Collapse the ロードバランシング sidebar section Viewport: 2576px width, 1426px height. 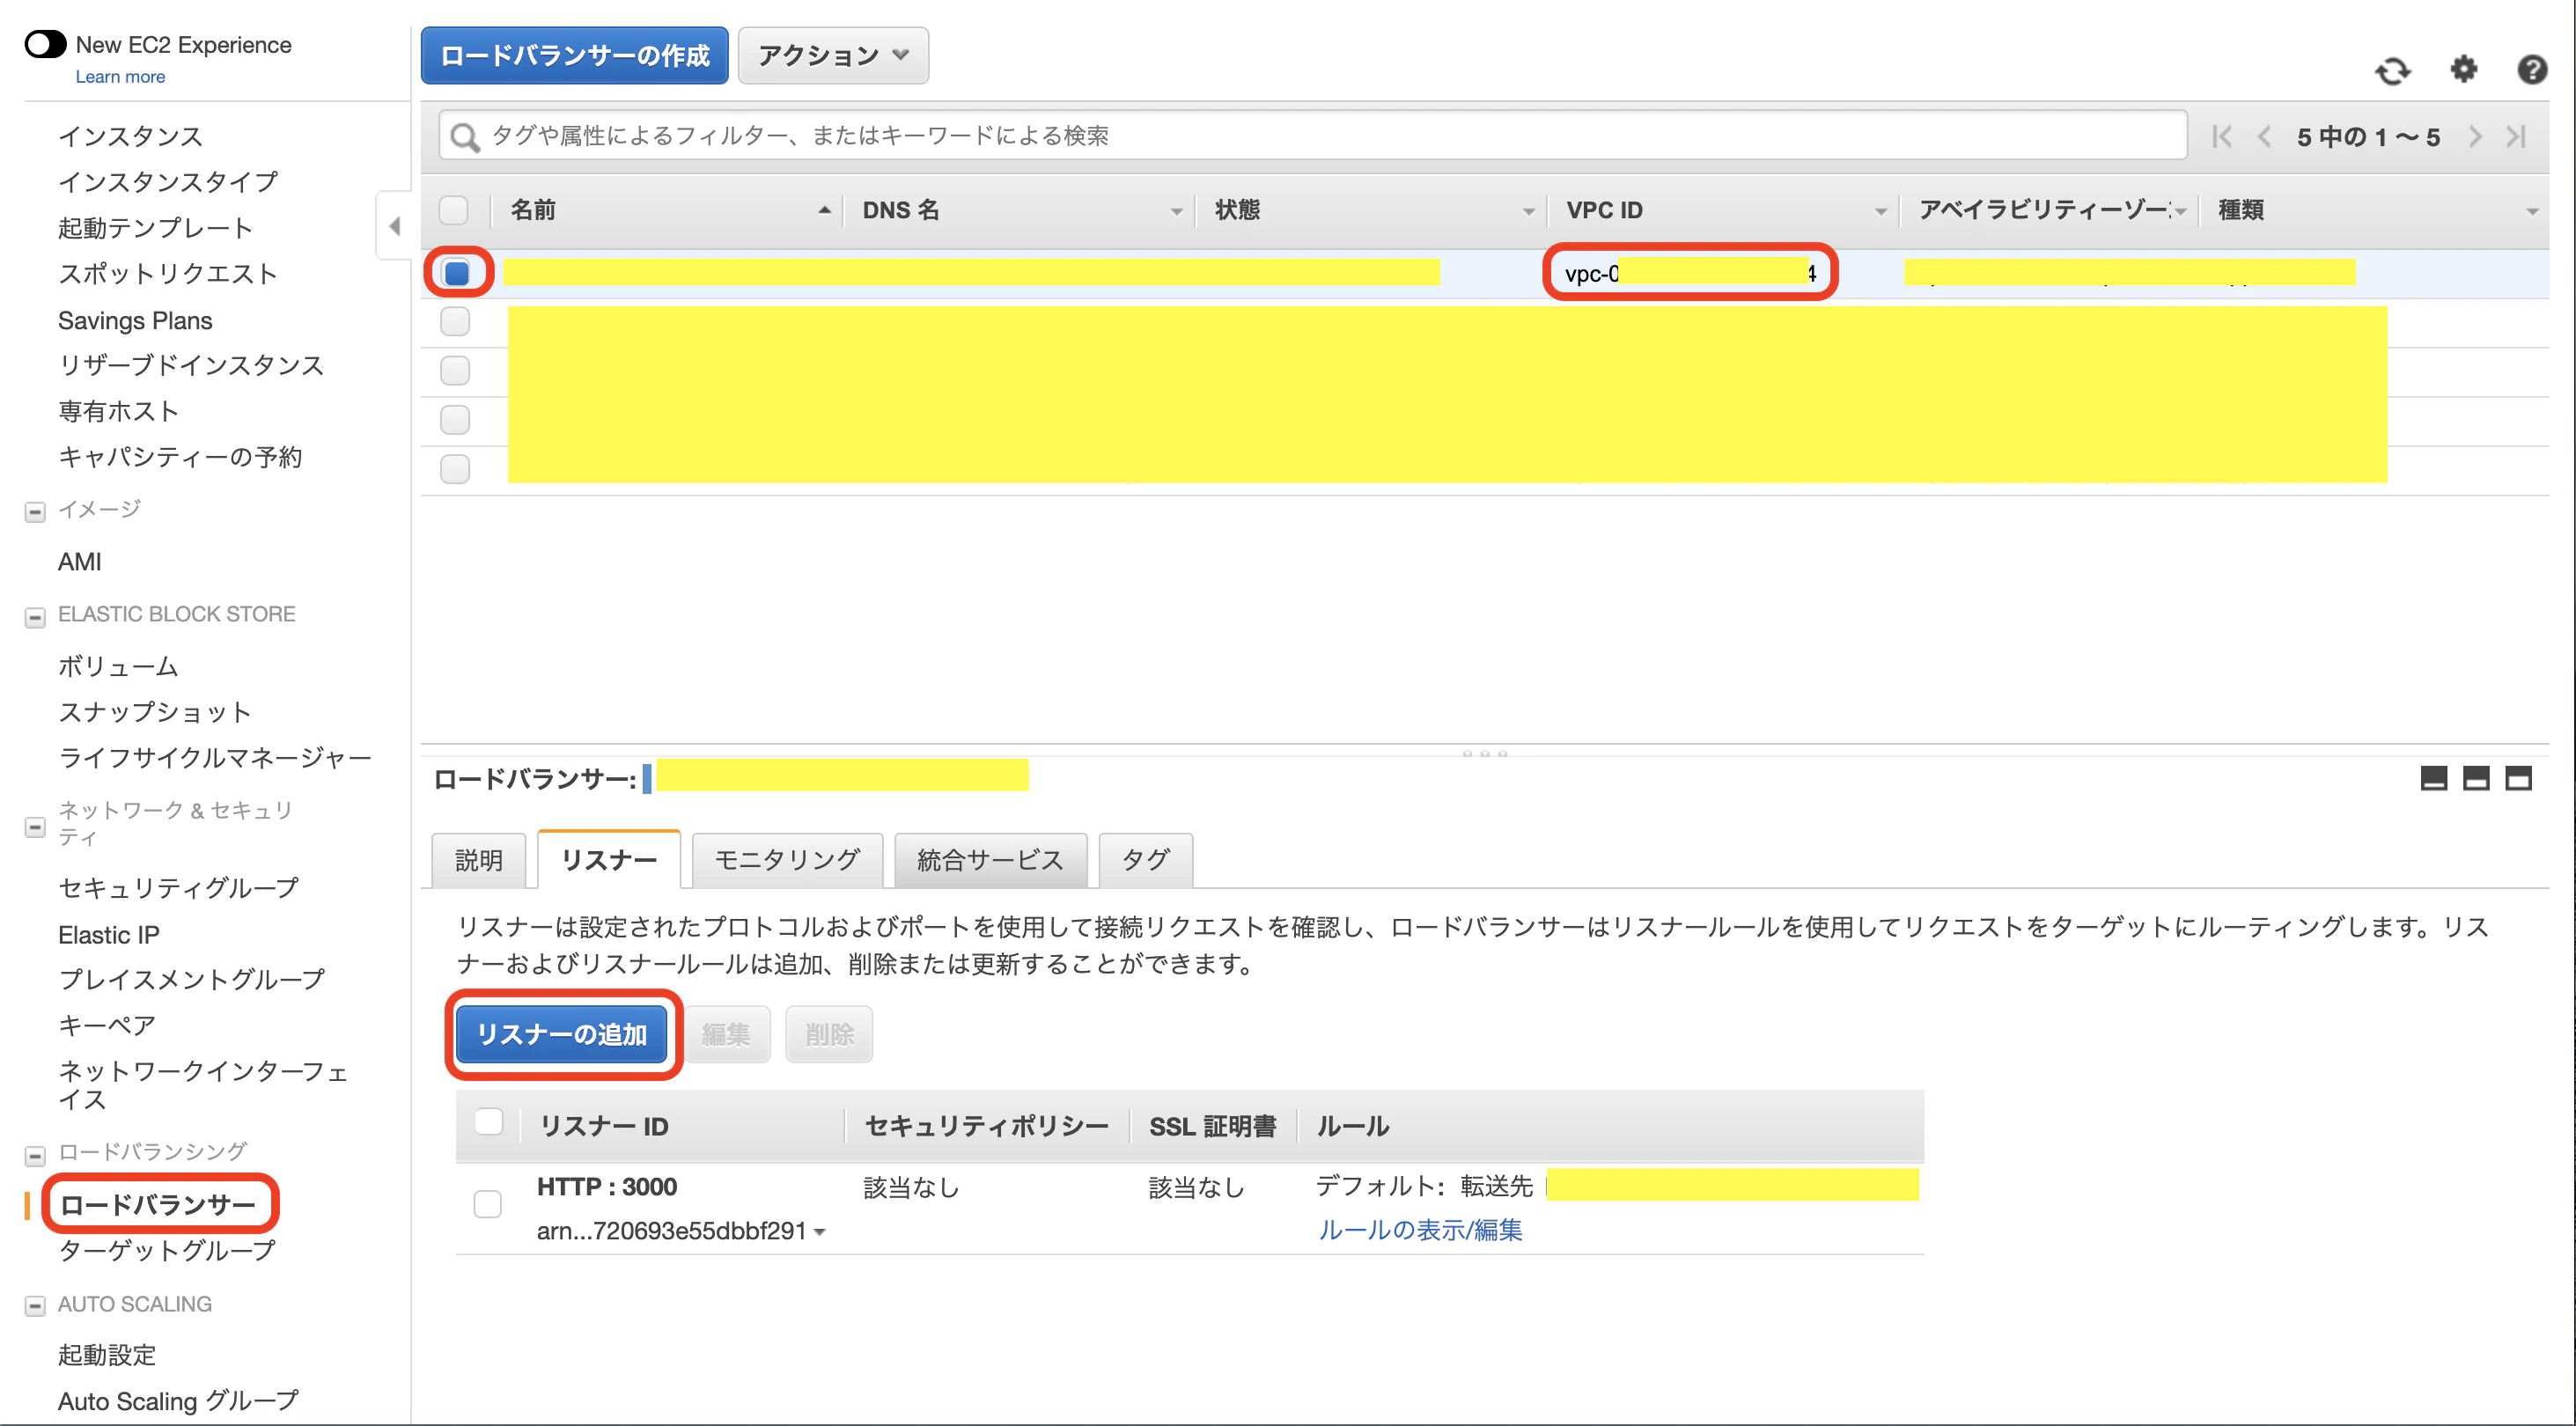(35, 1155)
